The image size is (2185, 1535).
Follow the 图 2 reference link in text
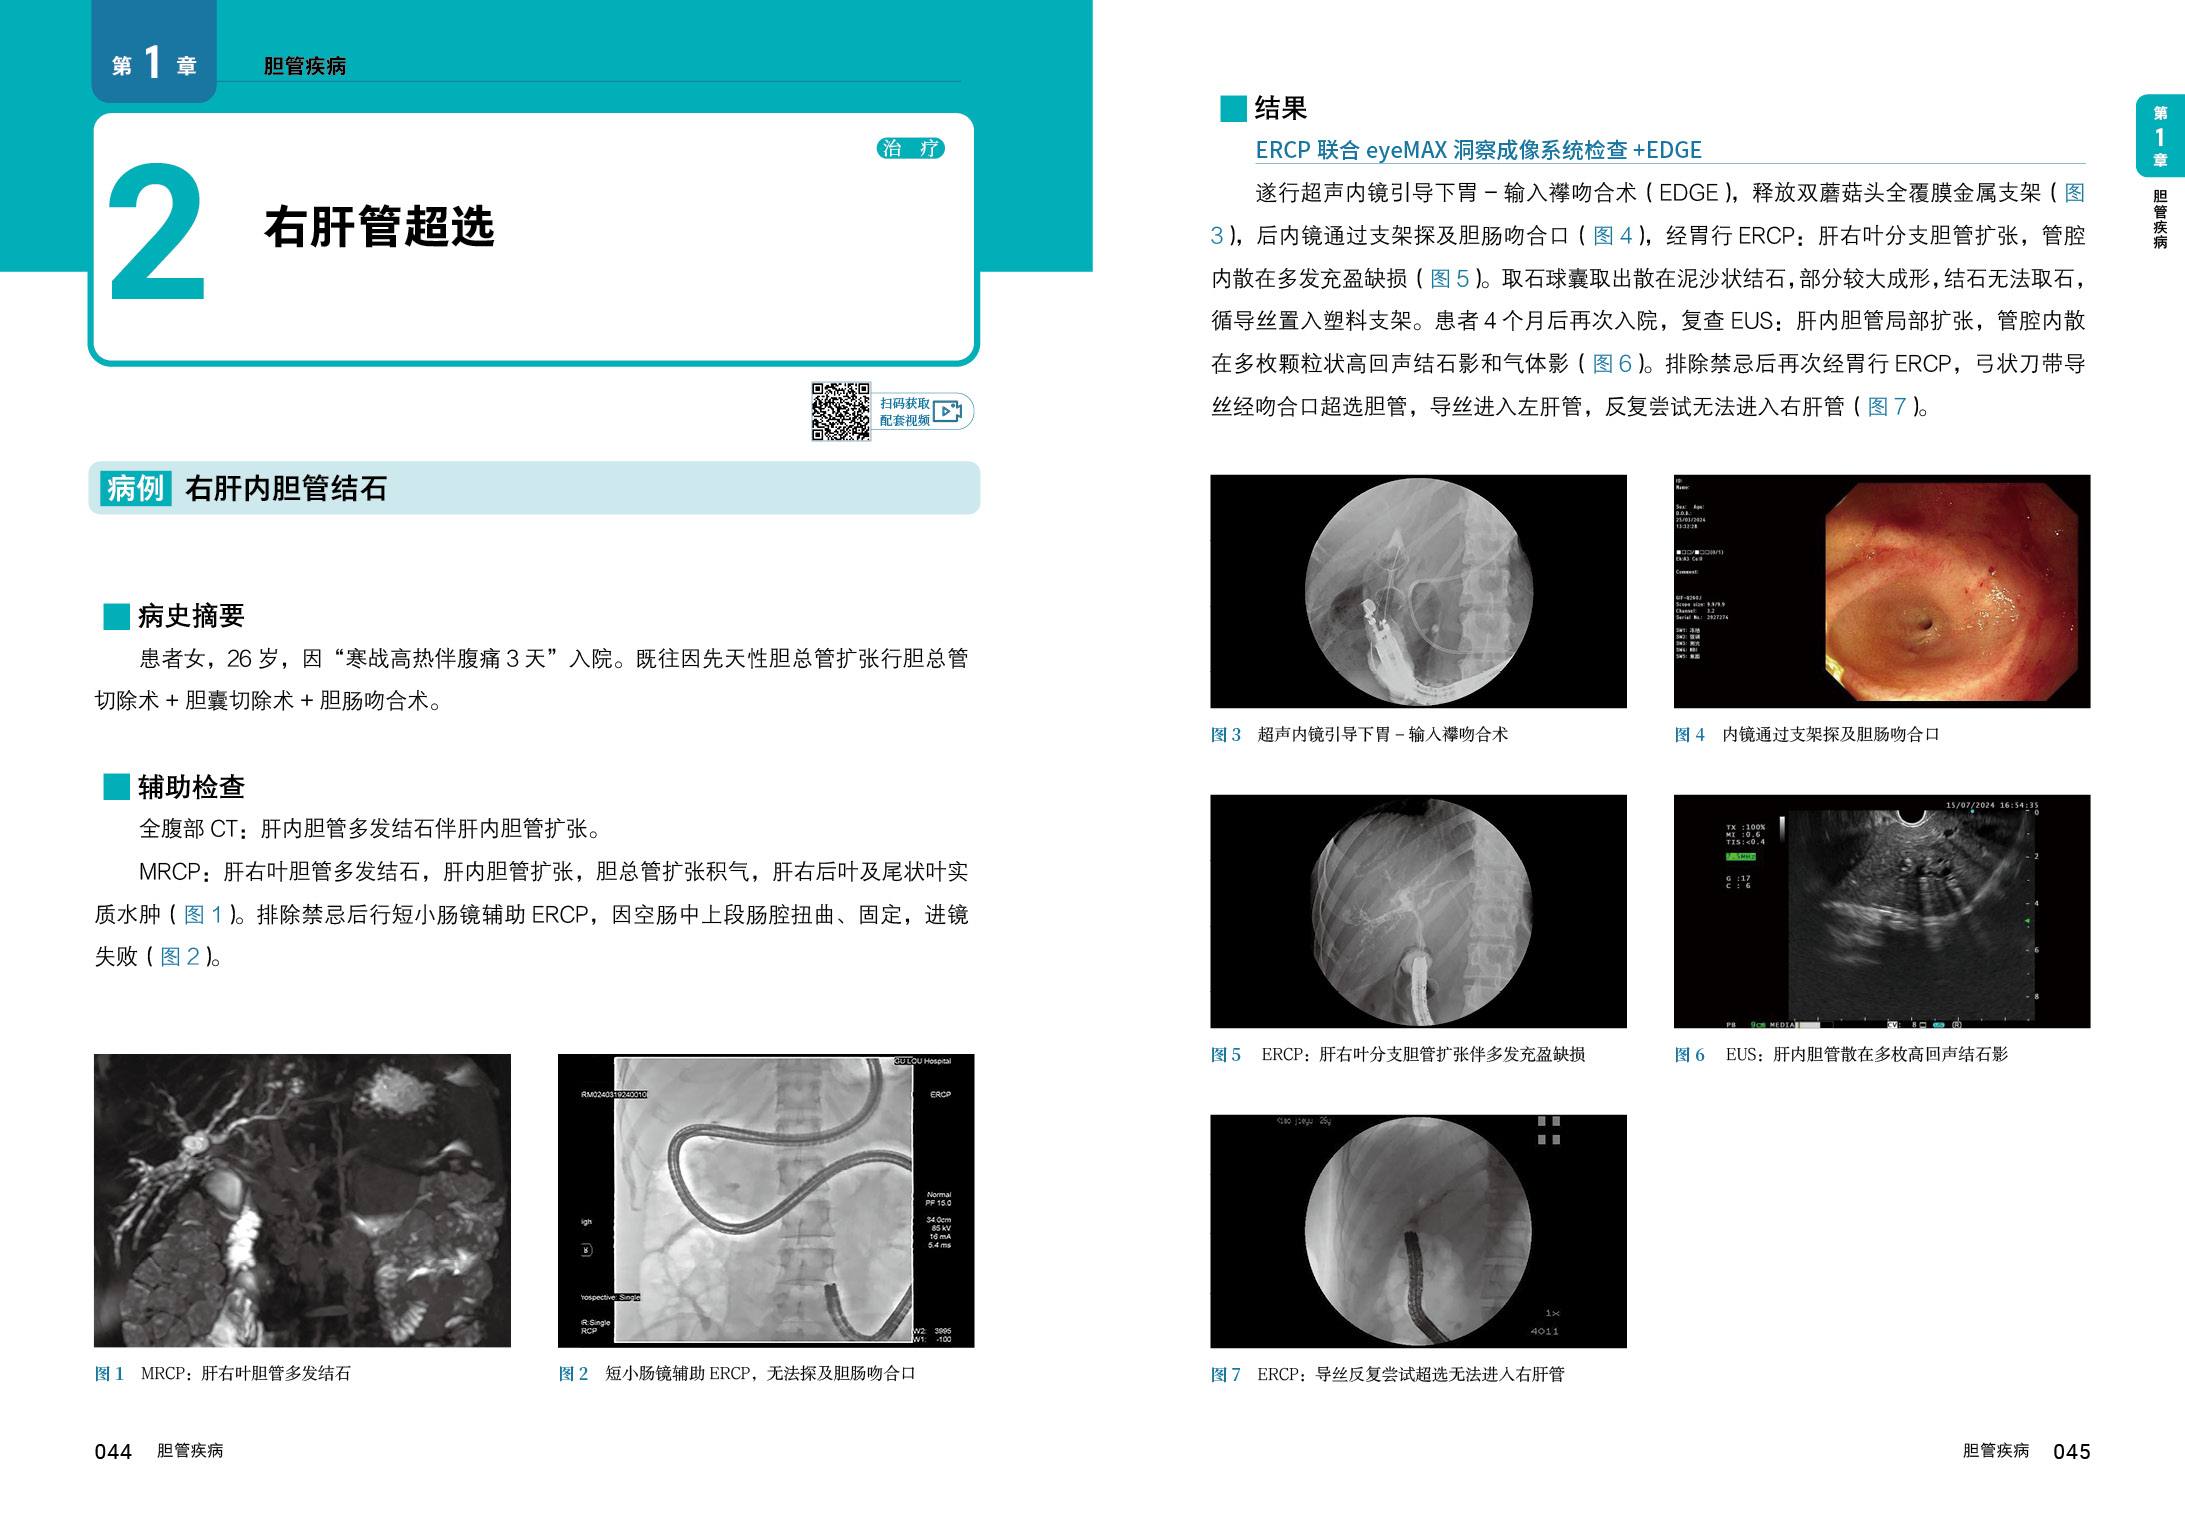180,957
